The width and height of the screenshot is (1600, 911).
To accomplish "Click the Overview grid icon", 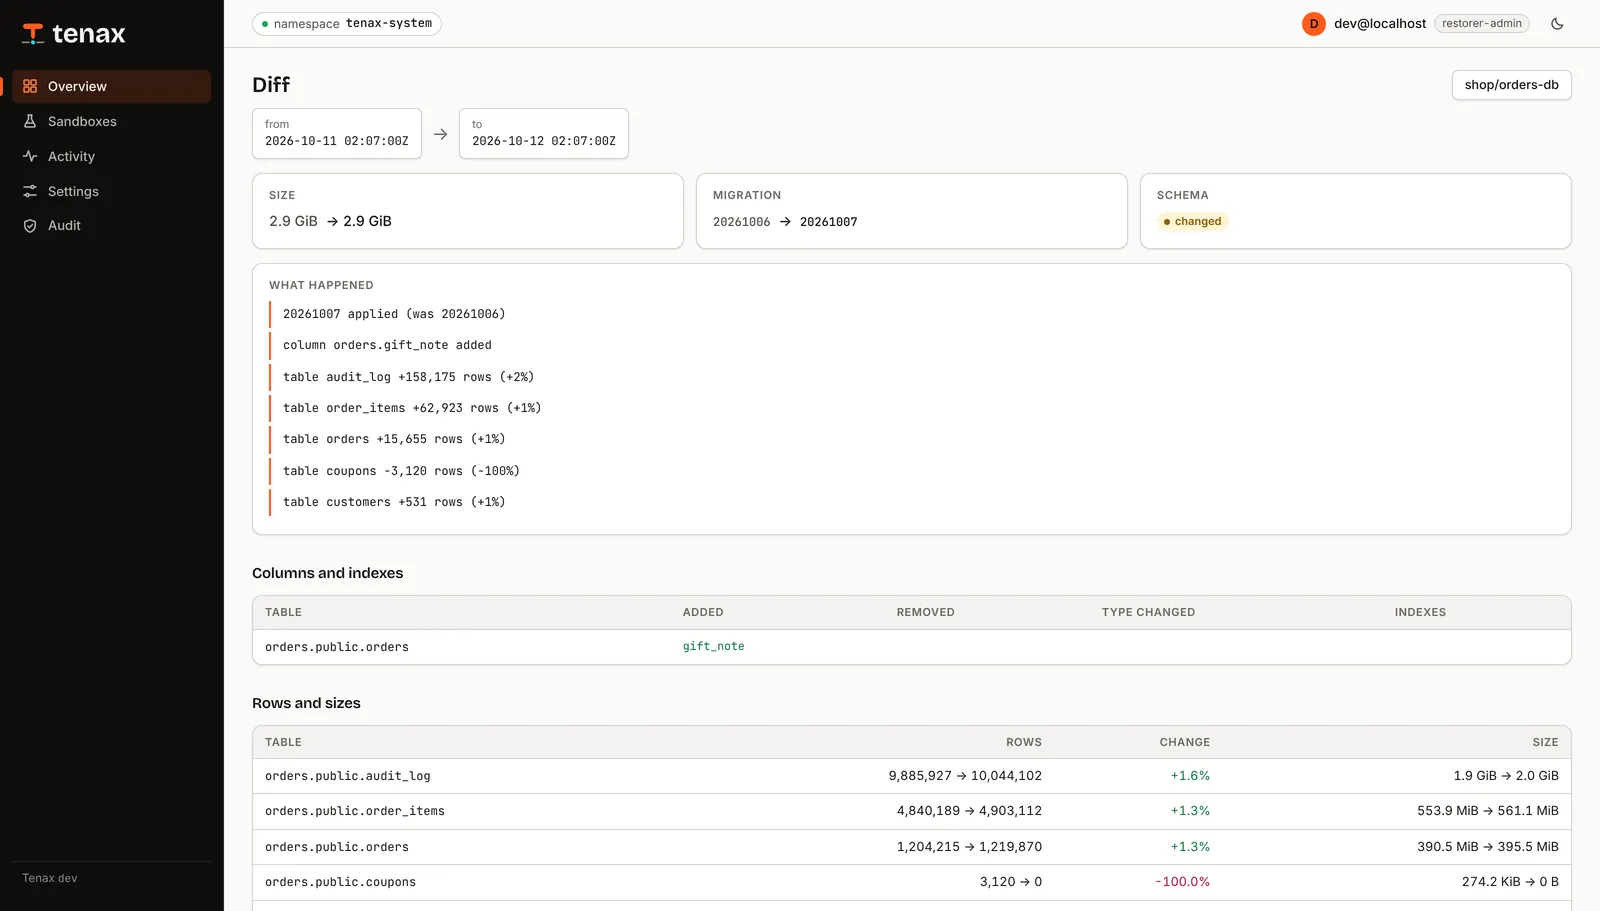I will (30, 86).
